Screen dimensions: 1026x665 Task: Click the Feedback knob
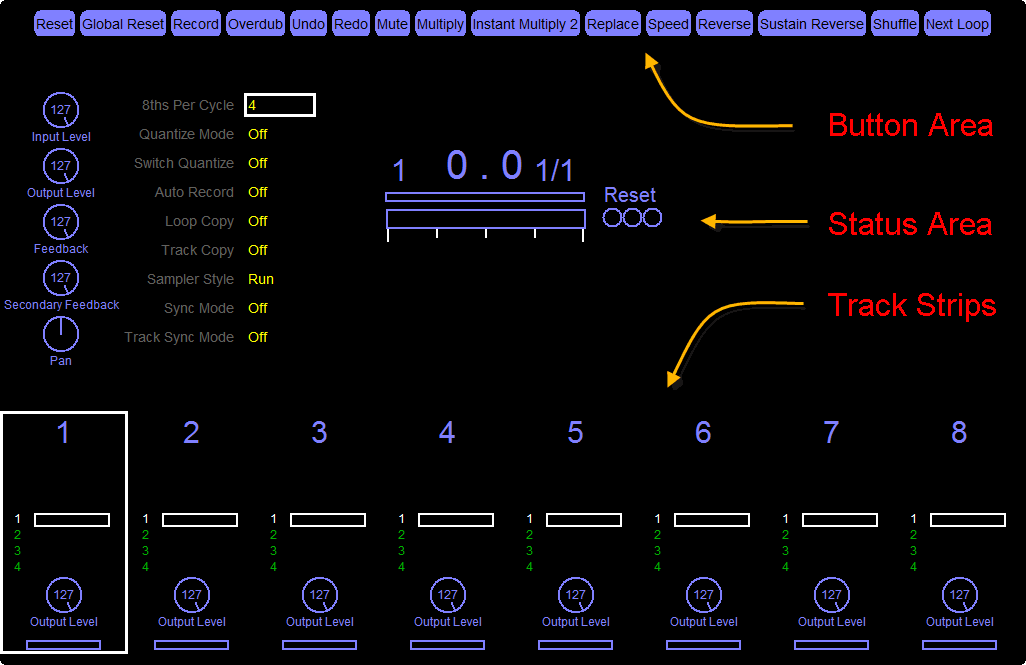click(61, 222)
